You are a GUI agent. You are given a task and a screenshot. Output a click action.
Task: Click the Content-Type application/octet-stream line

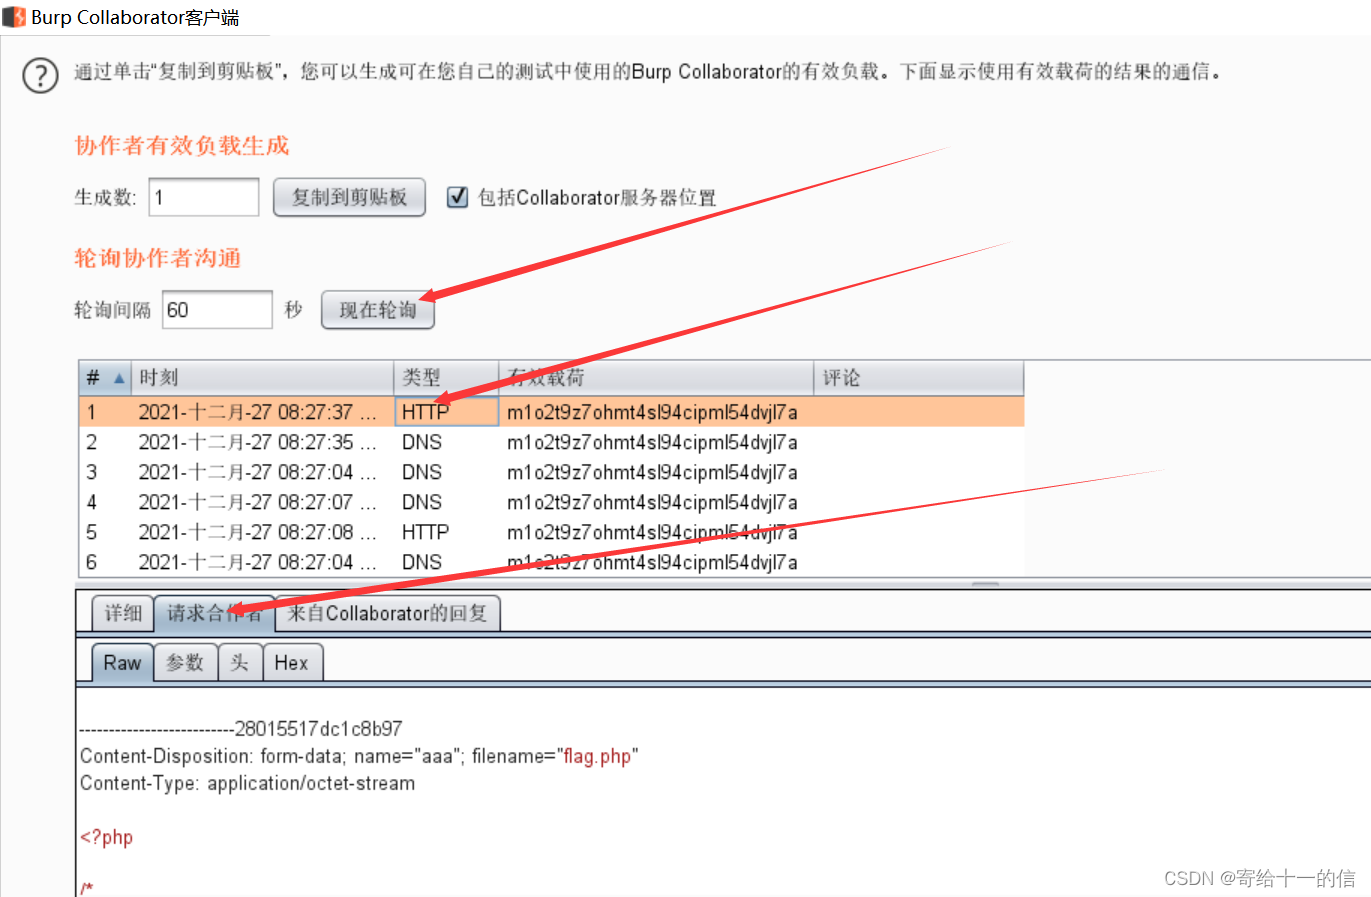(247, 783)
